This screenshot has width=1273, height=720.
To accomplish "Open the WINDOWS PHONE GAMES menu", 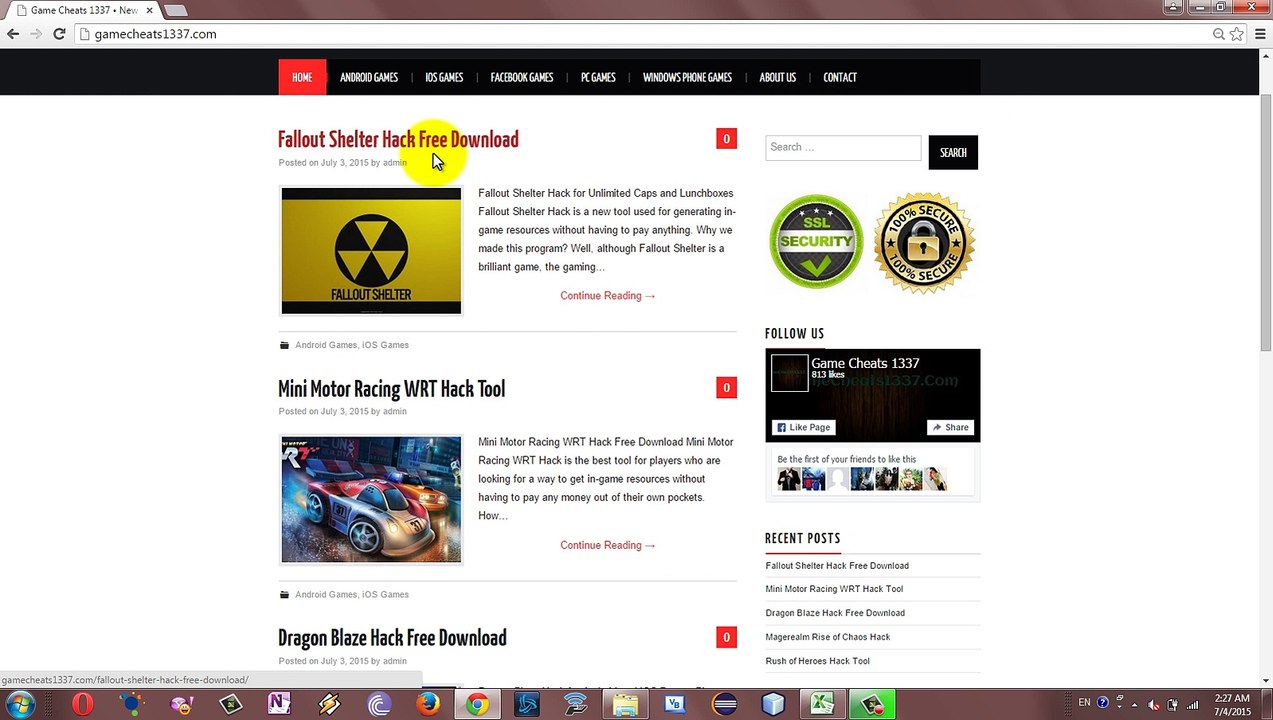I will tap(687, 77).
